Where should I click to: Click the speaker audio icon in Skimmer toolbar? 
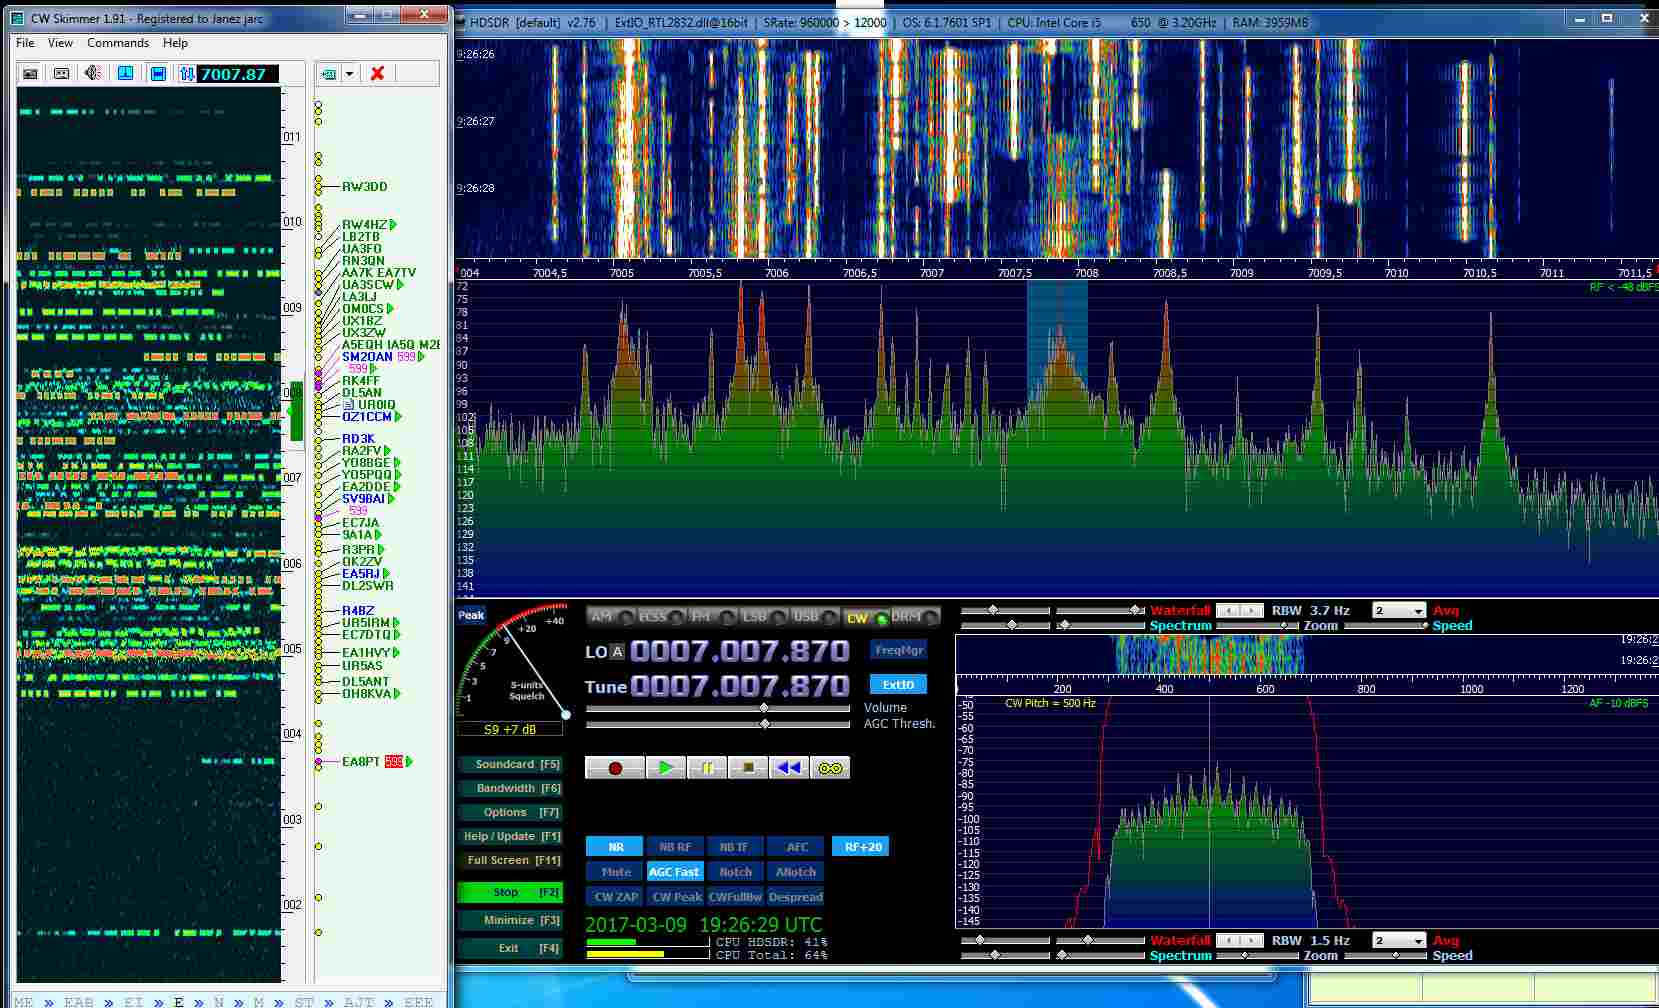point(93,73)
